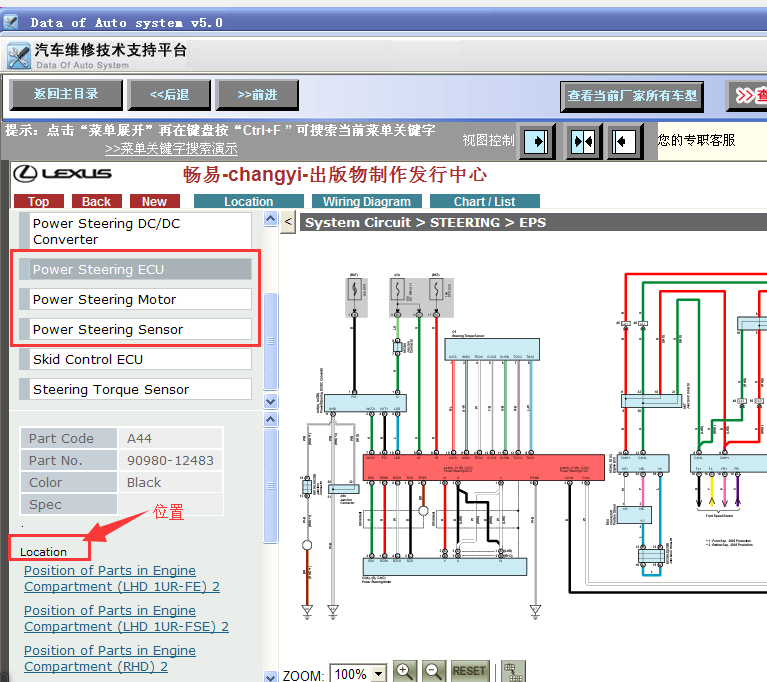
Task: Open the Top tab
Action: (x=39, y=201)
